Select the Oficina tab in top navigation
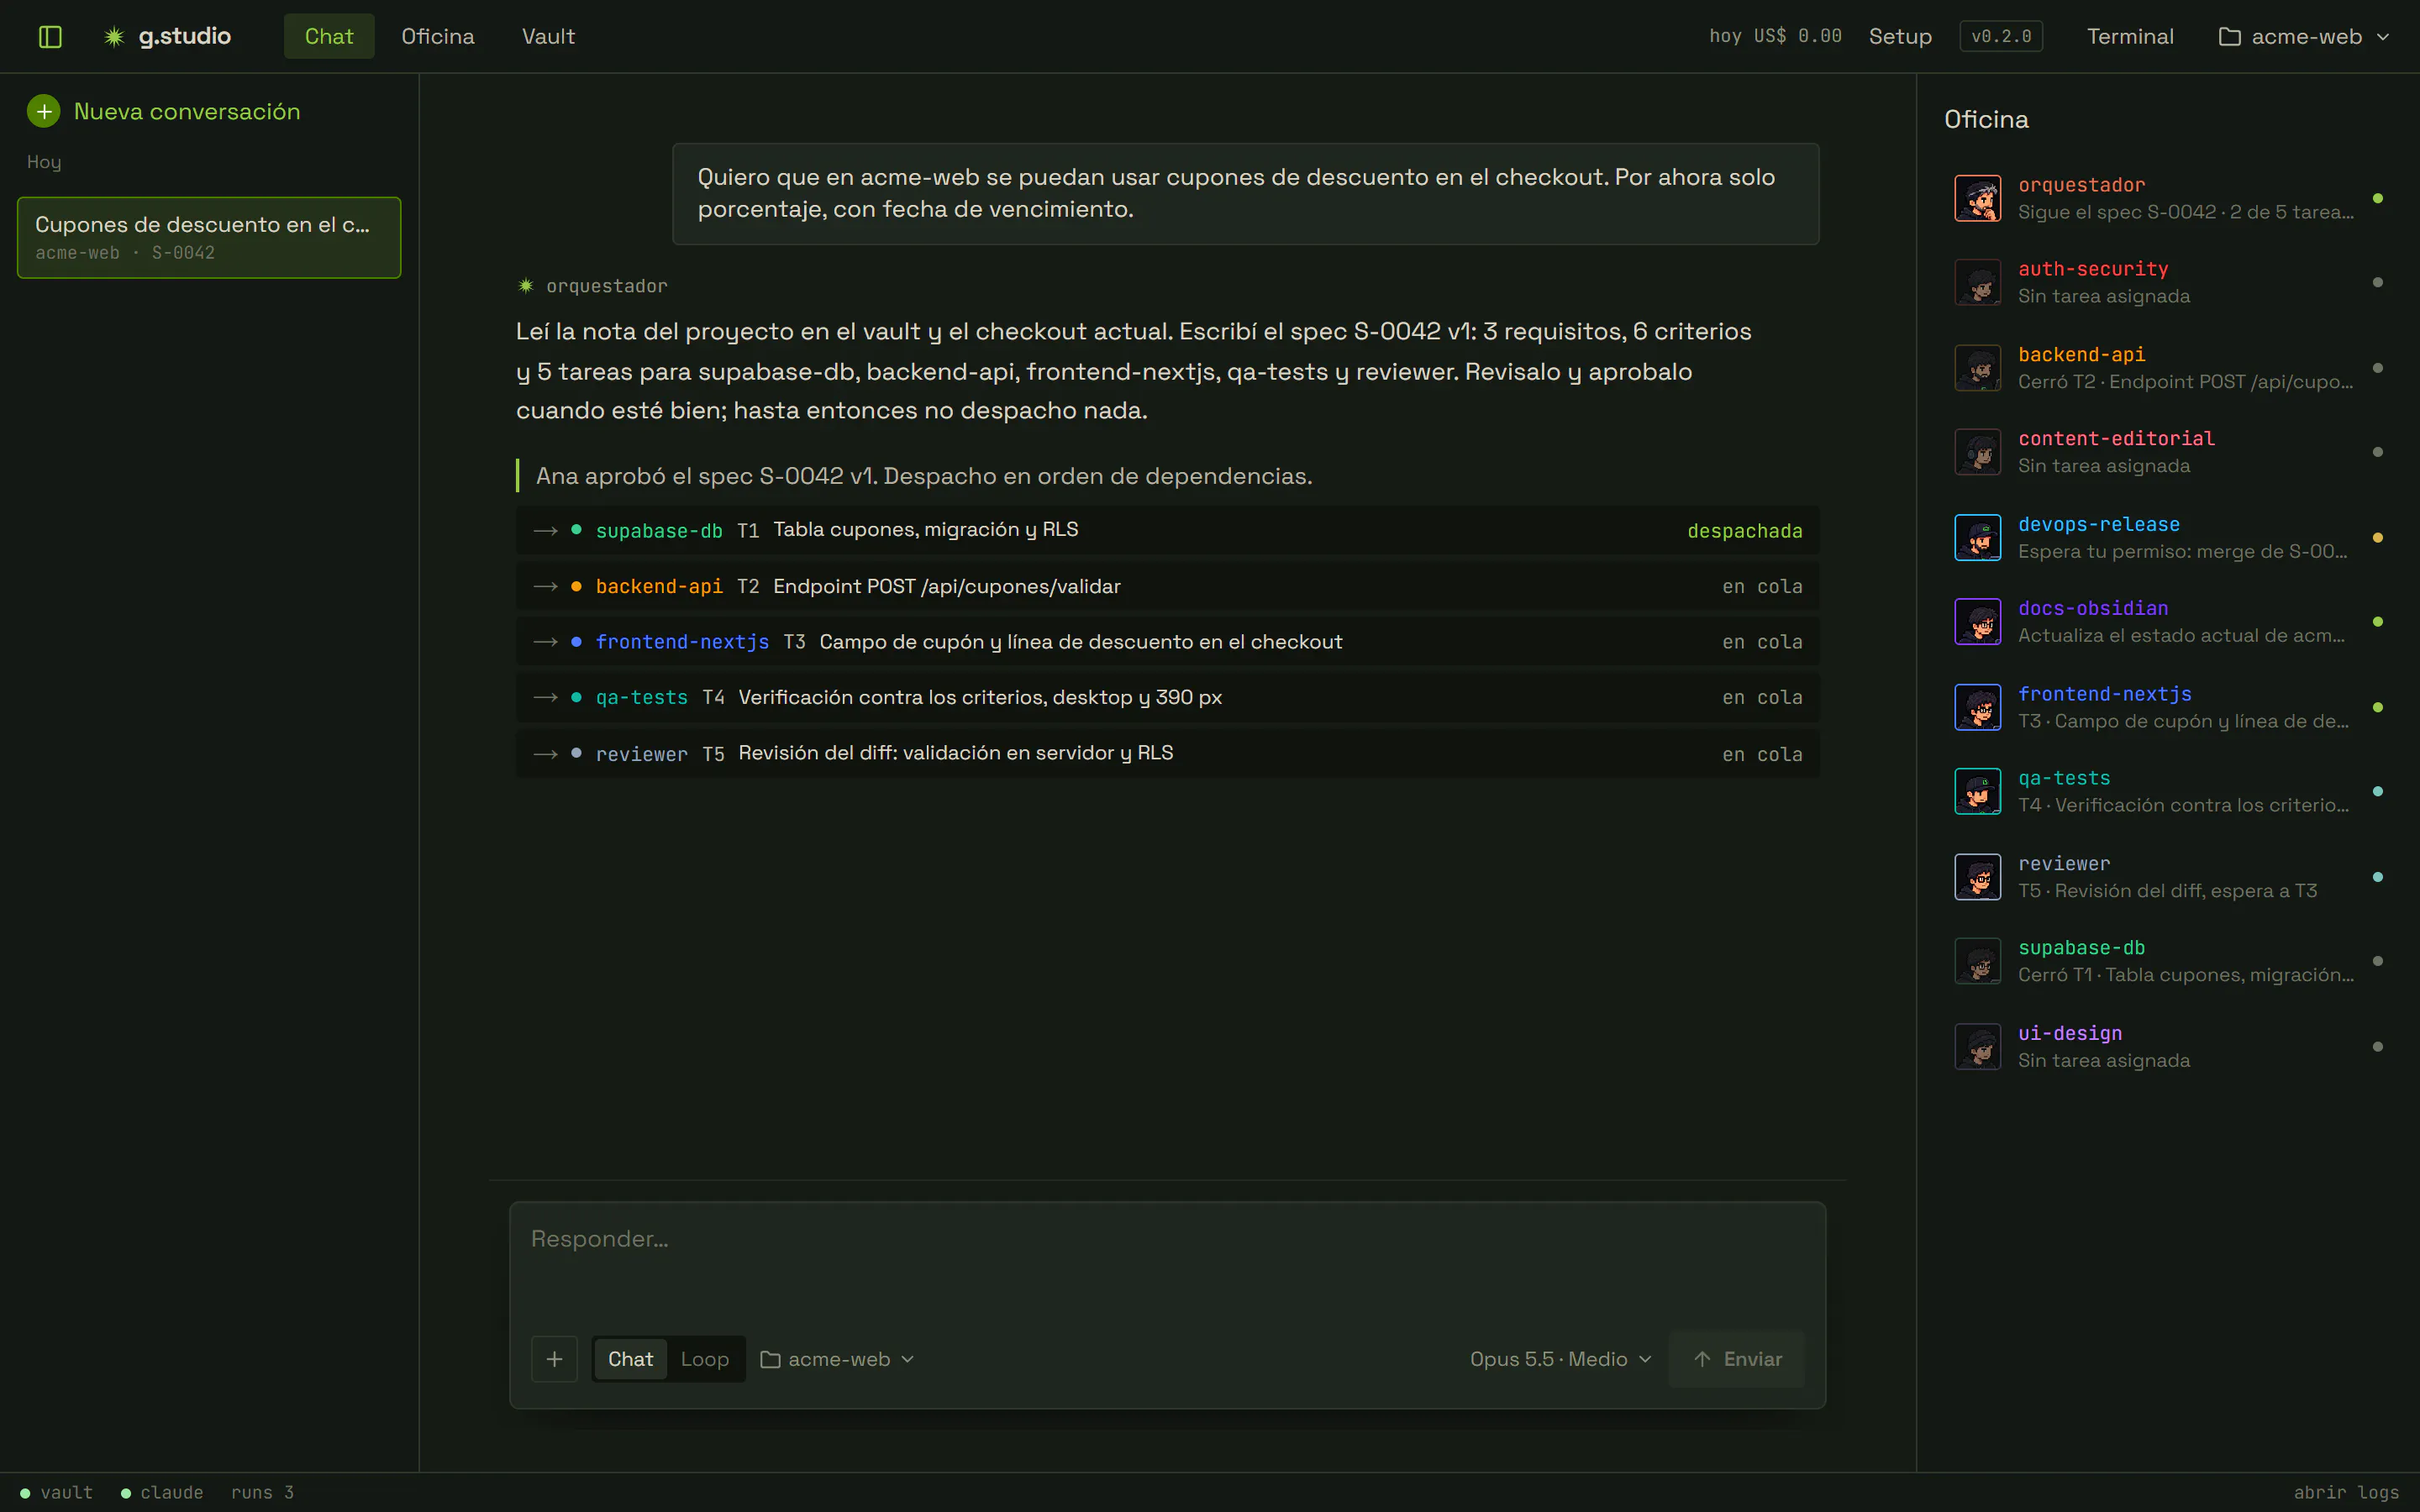 click(438, 36)
